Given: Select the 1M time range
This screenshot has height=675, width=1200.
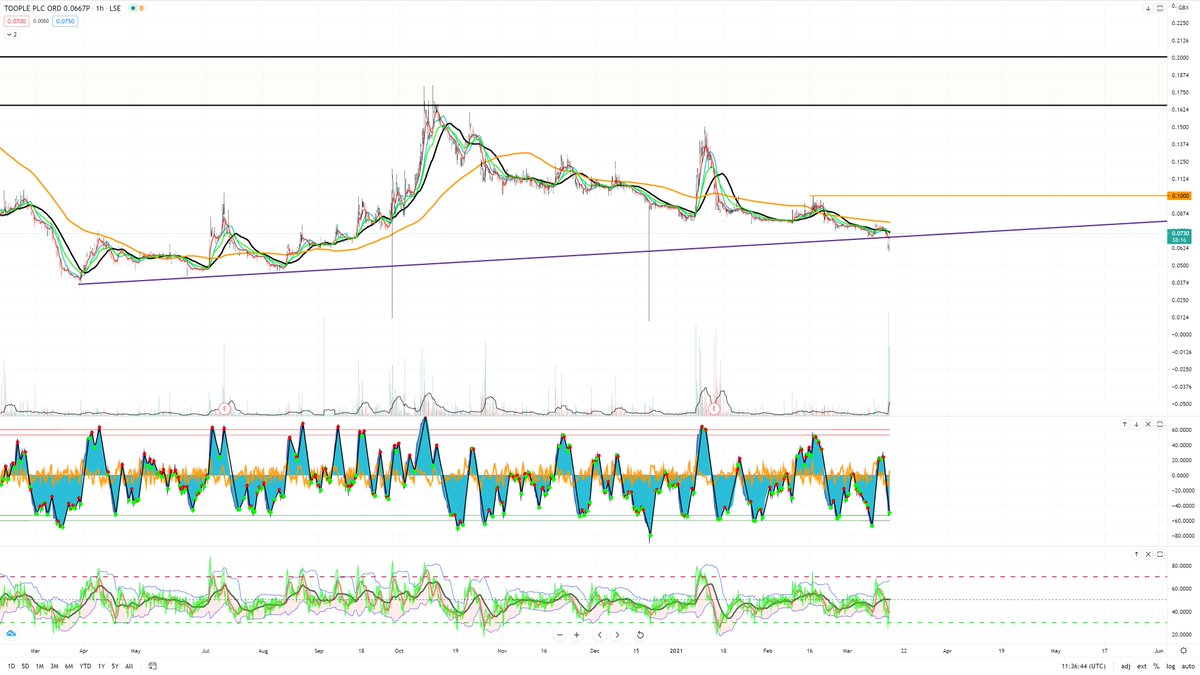Looking at the screenshot, I should pos(39,665).
